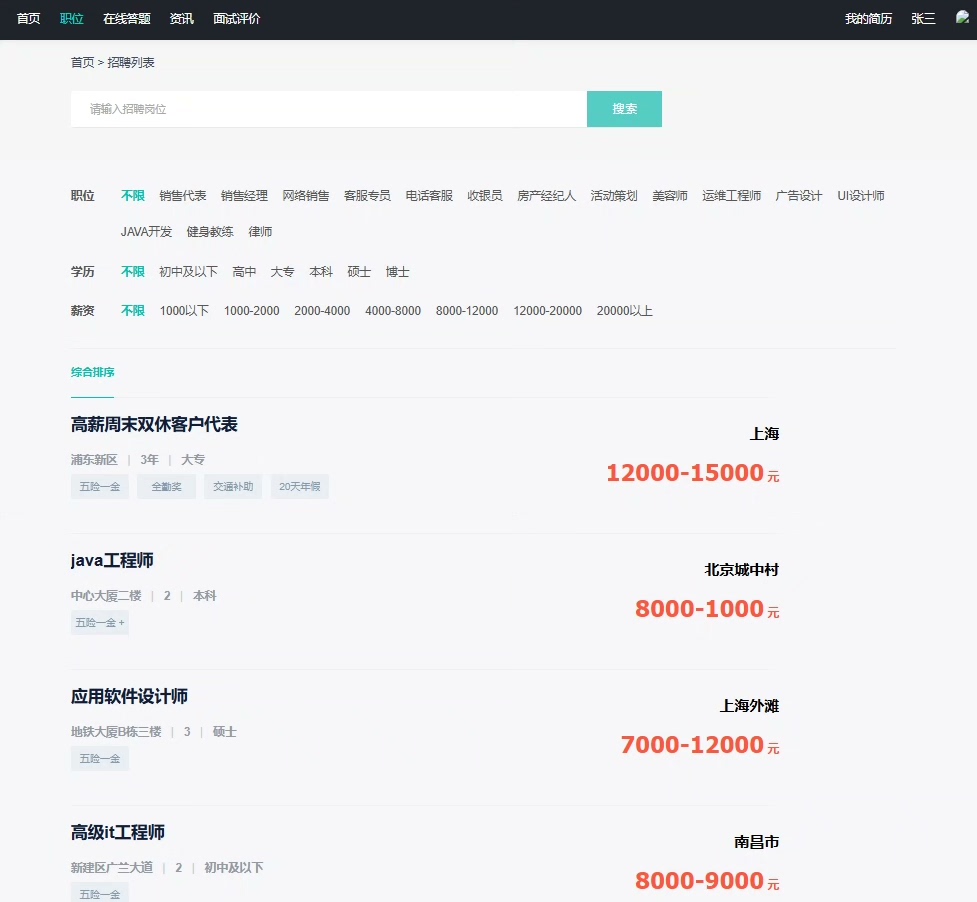Open the 高薪周末双休客户代表 job listing
The width and height of the screenshot is (977, 902).
[154, 424]
